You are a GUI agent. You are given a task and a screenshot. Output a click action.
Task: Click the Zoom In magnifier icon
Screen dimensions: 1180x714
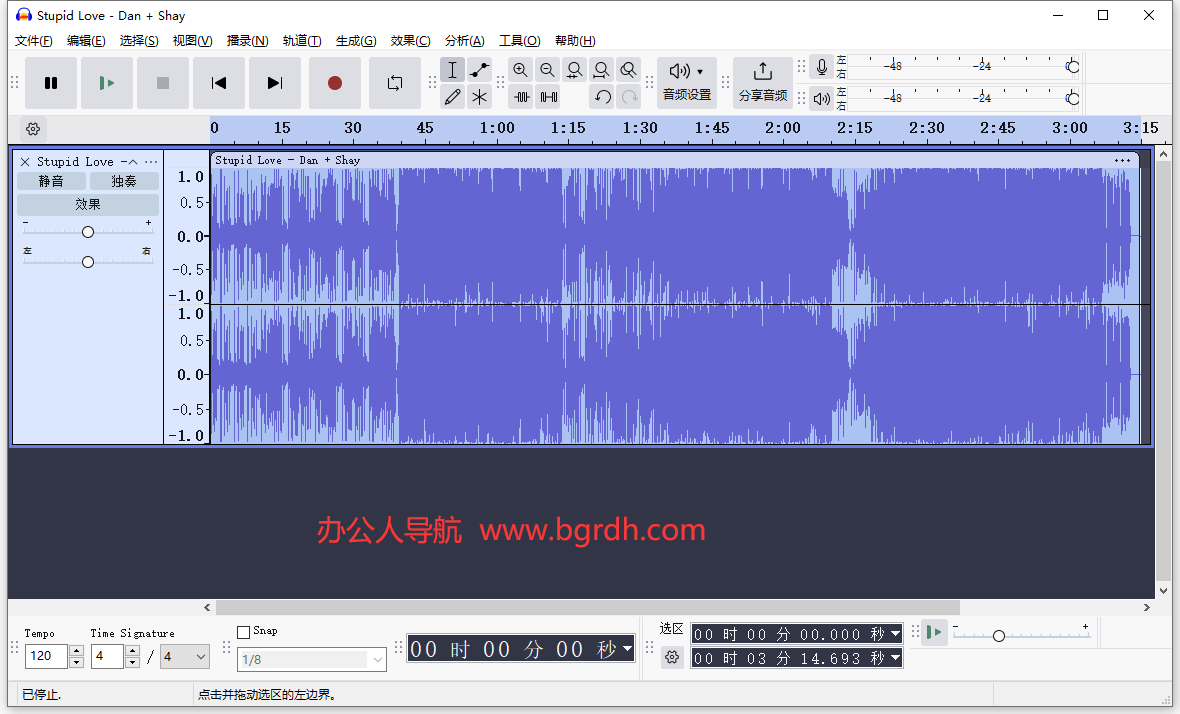point(520,70)
